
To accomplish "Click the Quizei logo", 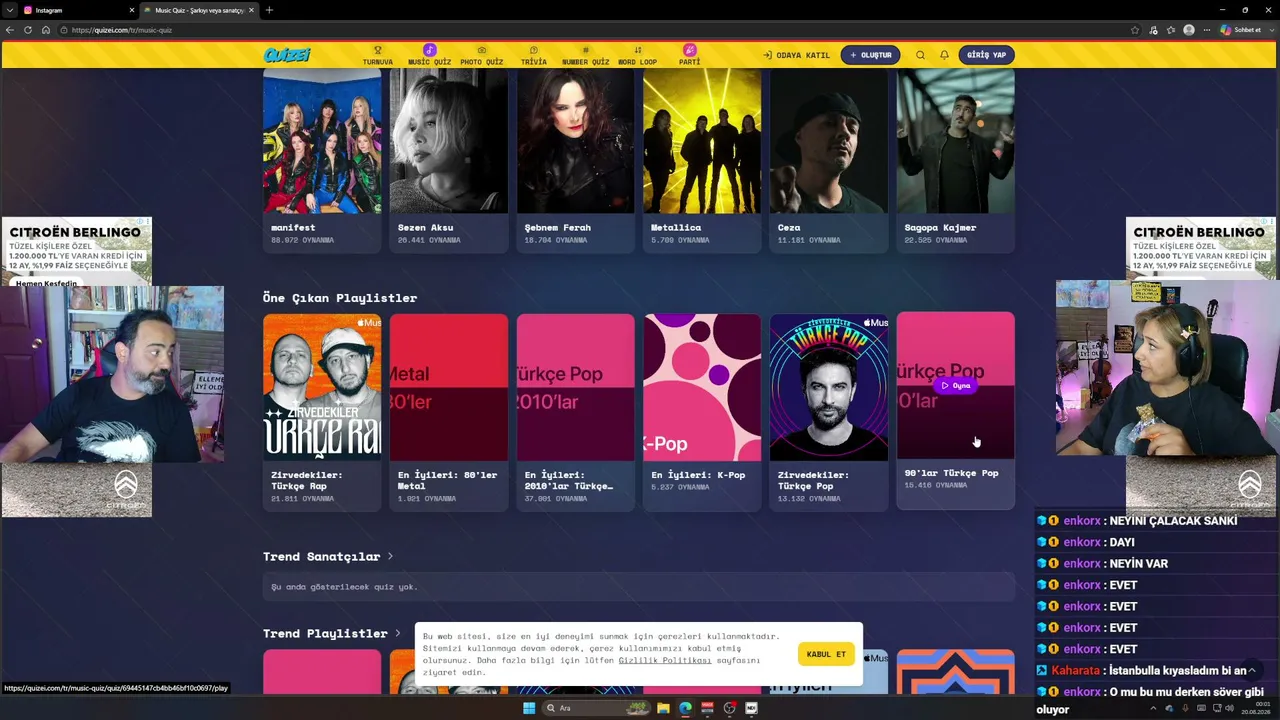I will coord(287,55).
